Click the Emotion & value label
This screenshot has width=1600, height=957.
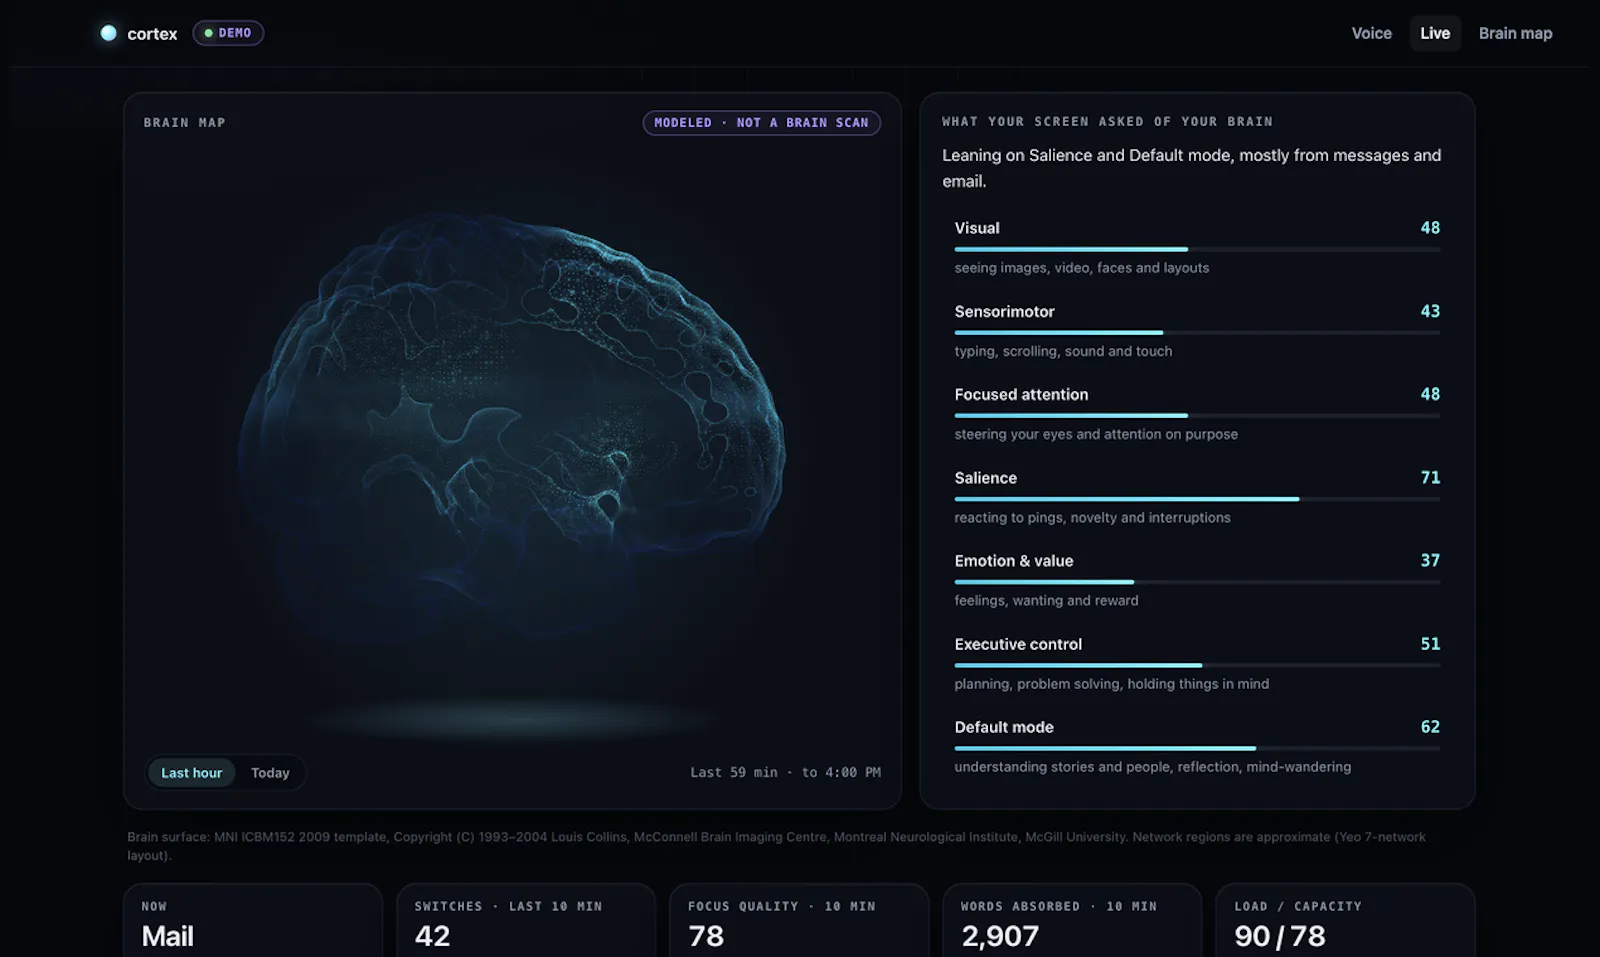coord(1014,561)
